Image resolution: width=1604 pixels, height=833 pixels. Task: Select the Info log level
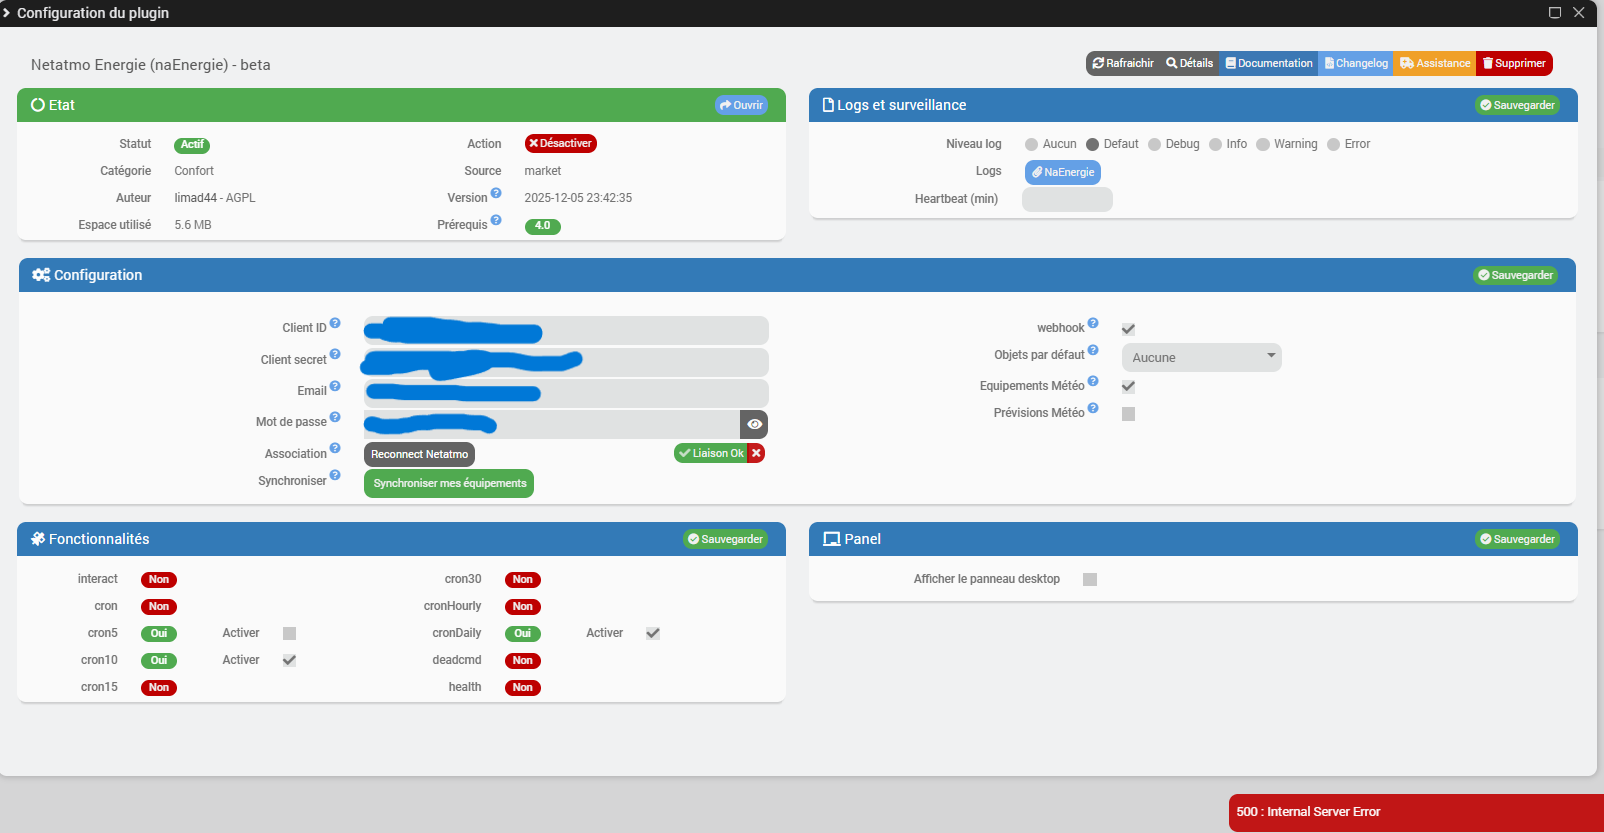1216,145
